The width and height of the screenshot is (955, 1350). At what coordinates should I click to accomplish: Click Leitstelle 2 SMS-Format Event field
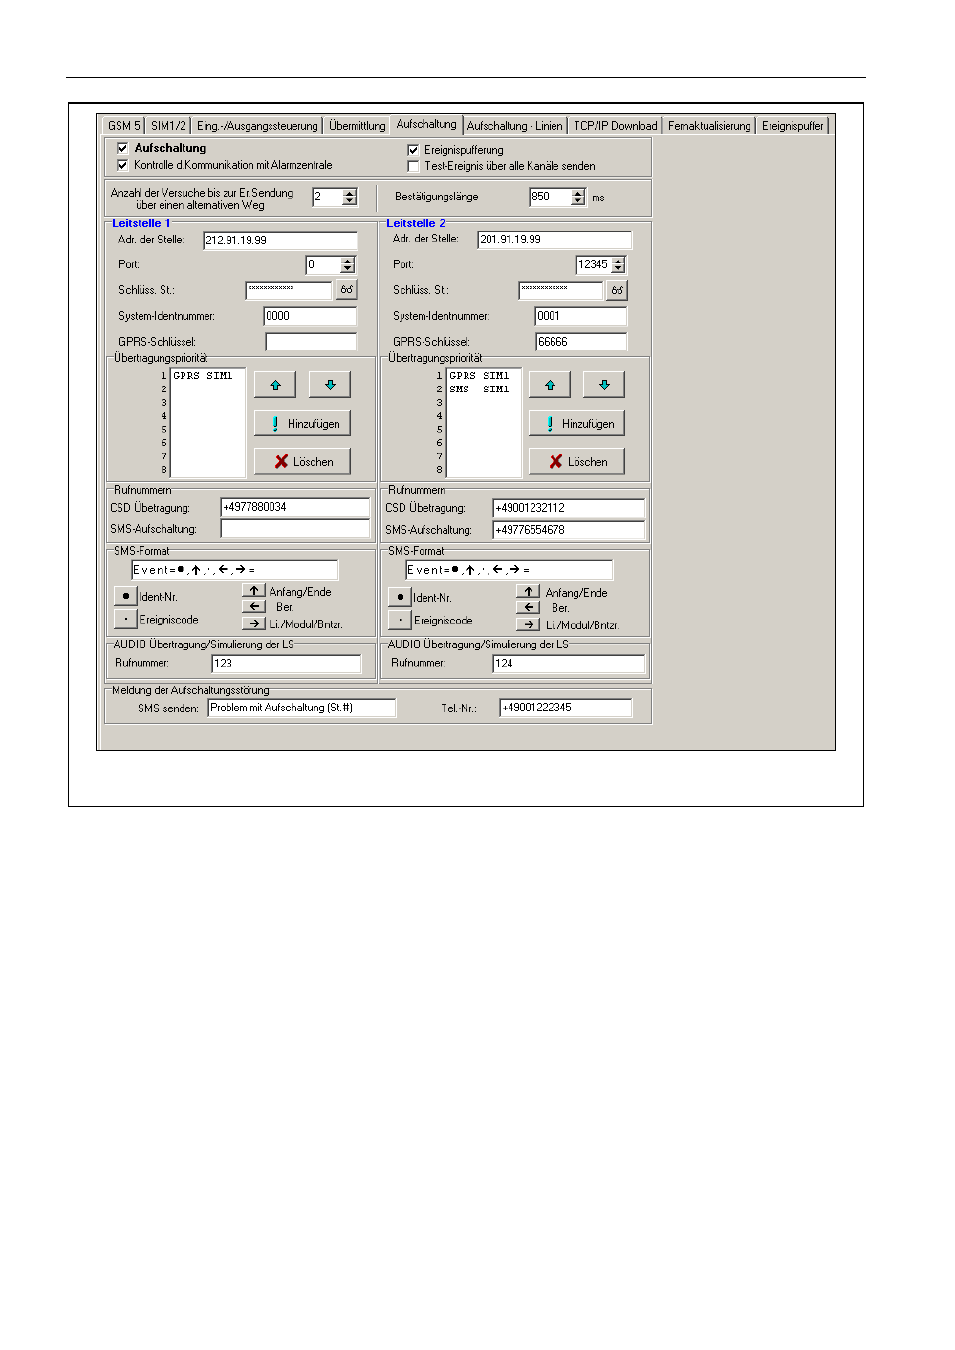point(509,570)
